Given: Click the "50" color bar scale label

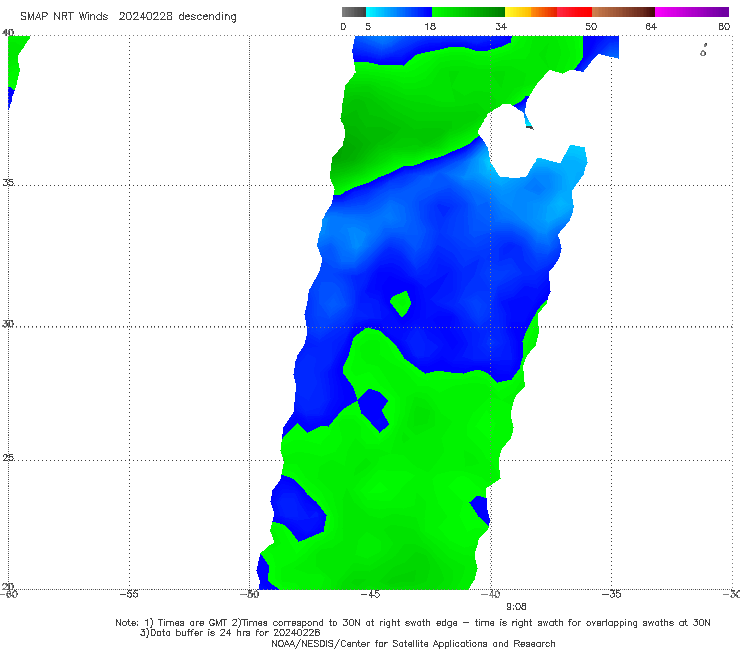Looking at the screenshot, I should coord(591,26).
